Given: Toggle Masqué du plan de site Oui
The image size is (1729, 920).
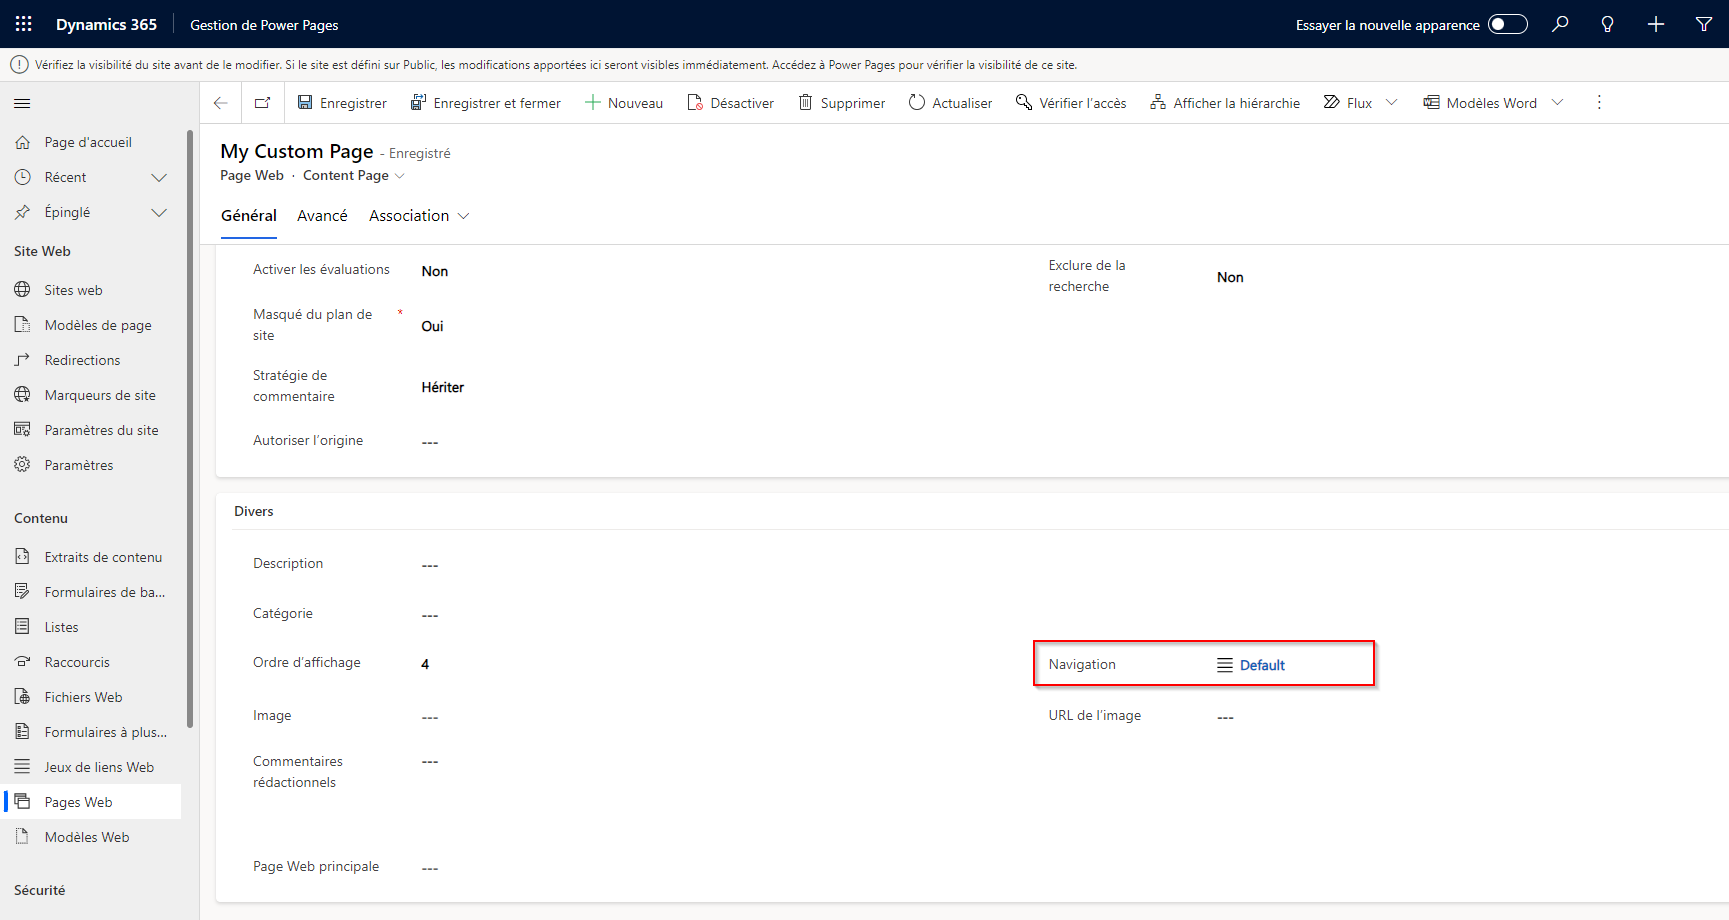Looking at the screenshot, I should pos(432,326).
